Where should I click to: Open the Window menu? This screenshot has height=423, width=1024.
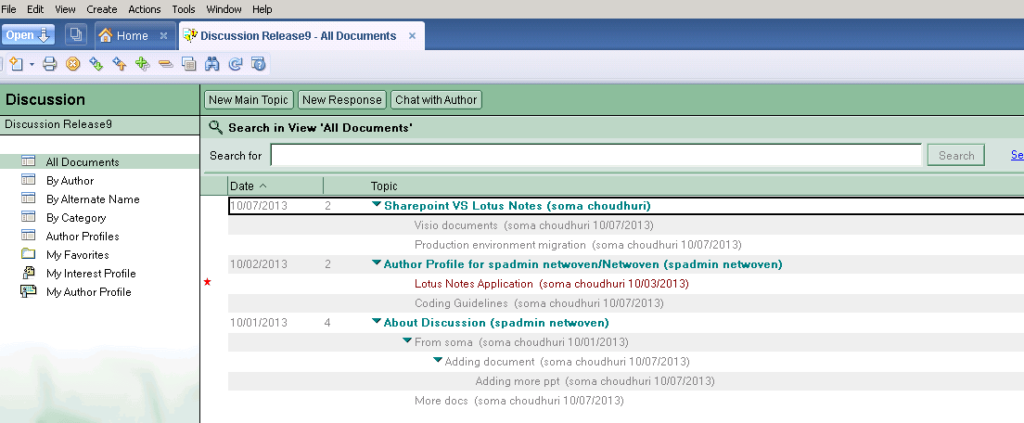click(224, 9)
